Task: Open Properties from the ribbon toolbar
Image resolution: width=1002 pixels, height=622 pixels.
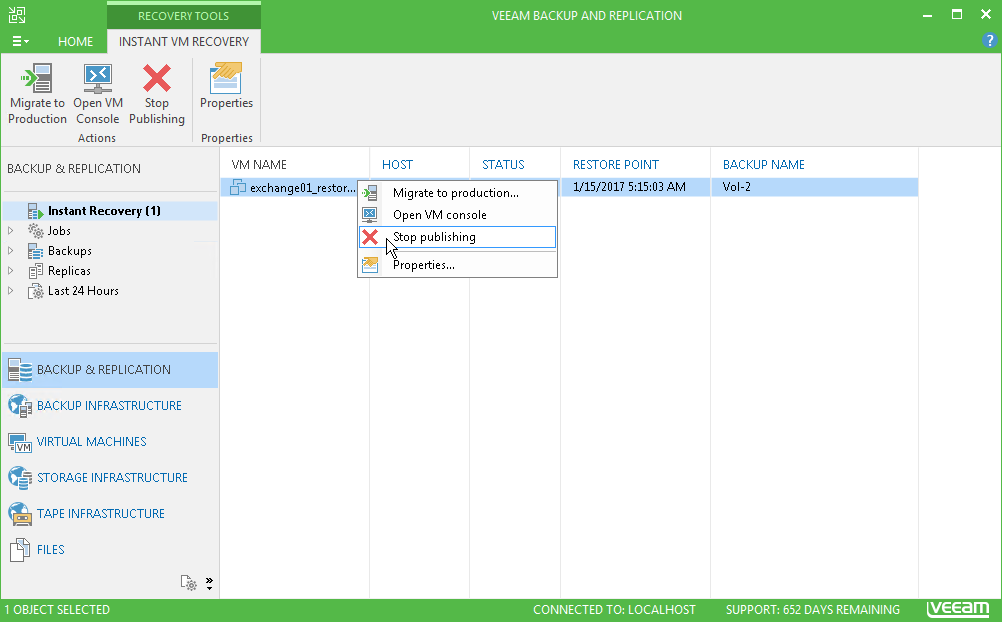Action: click(226, 86)
